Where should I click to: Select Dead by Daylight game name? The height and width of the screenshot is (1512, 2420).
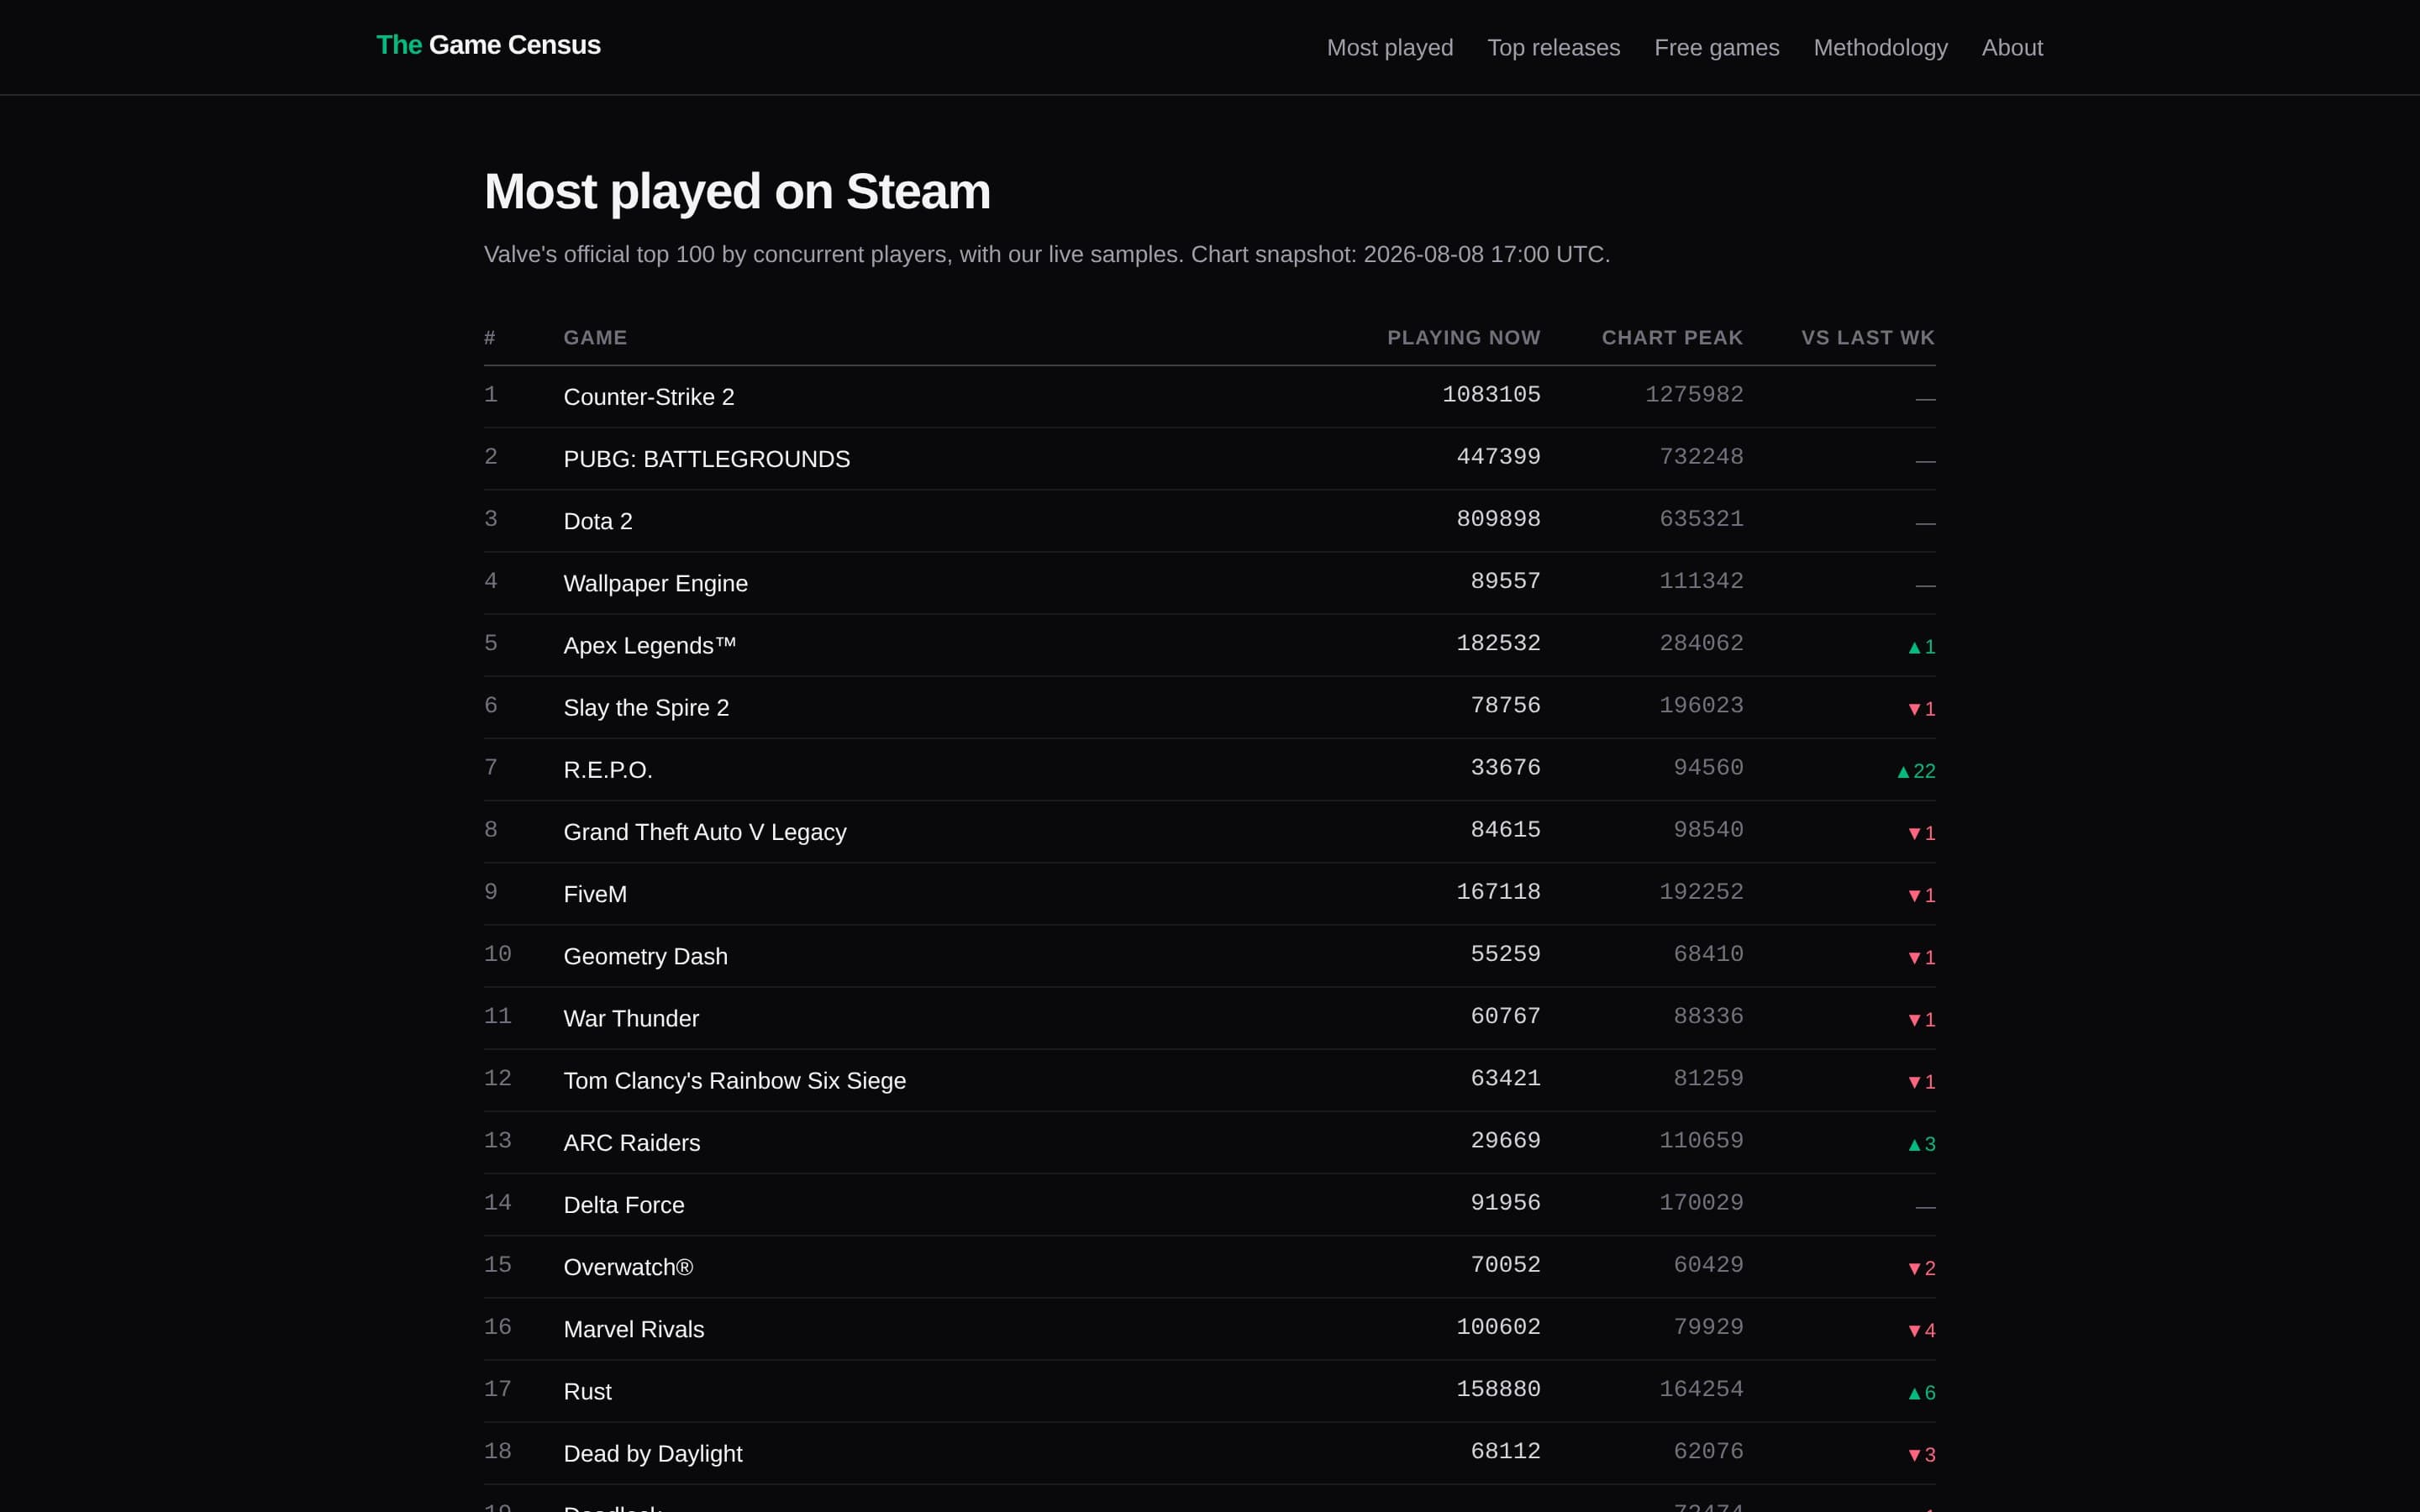(x=653, y=1453)
